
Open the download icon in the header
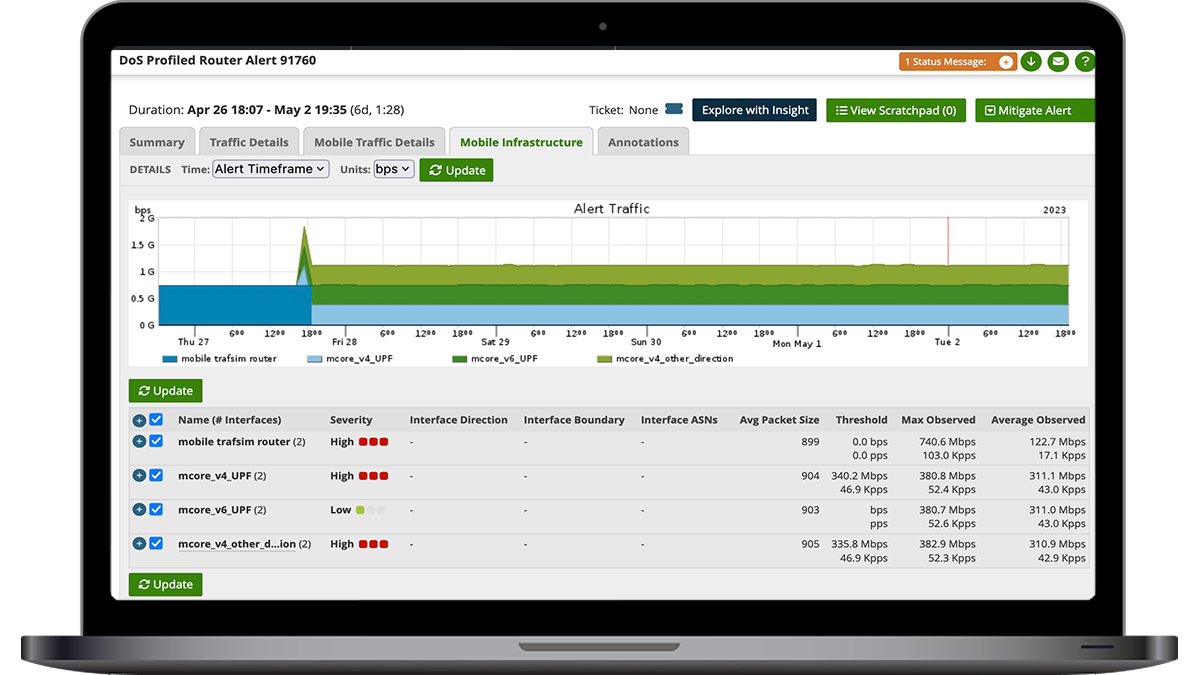[x=1031, y=61]
